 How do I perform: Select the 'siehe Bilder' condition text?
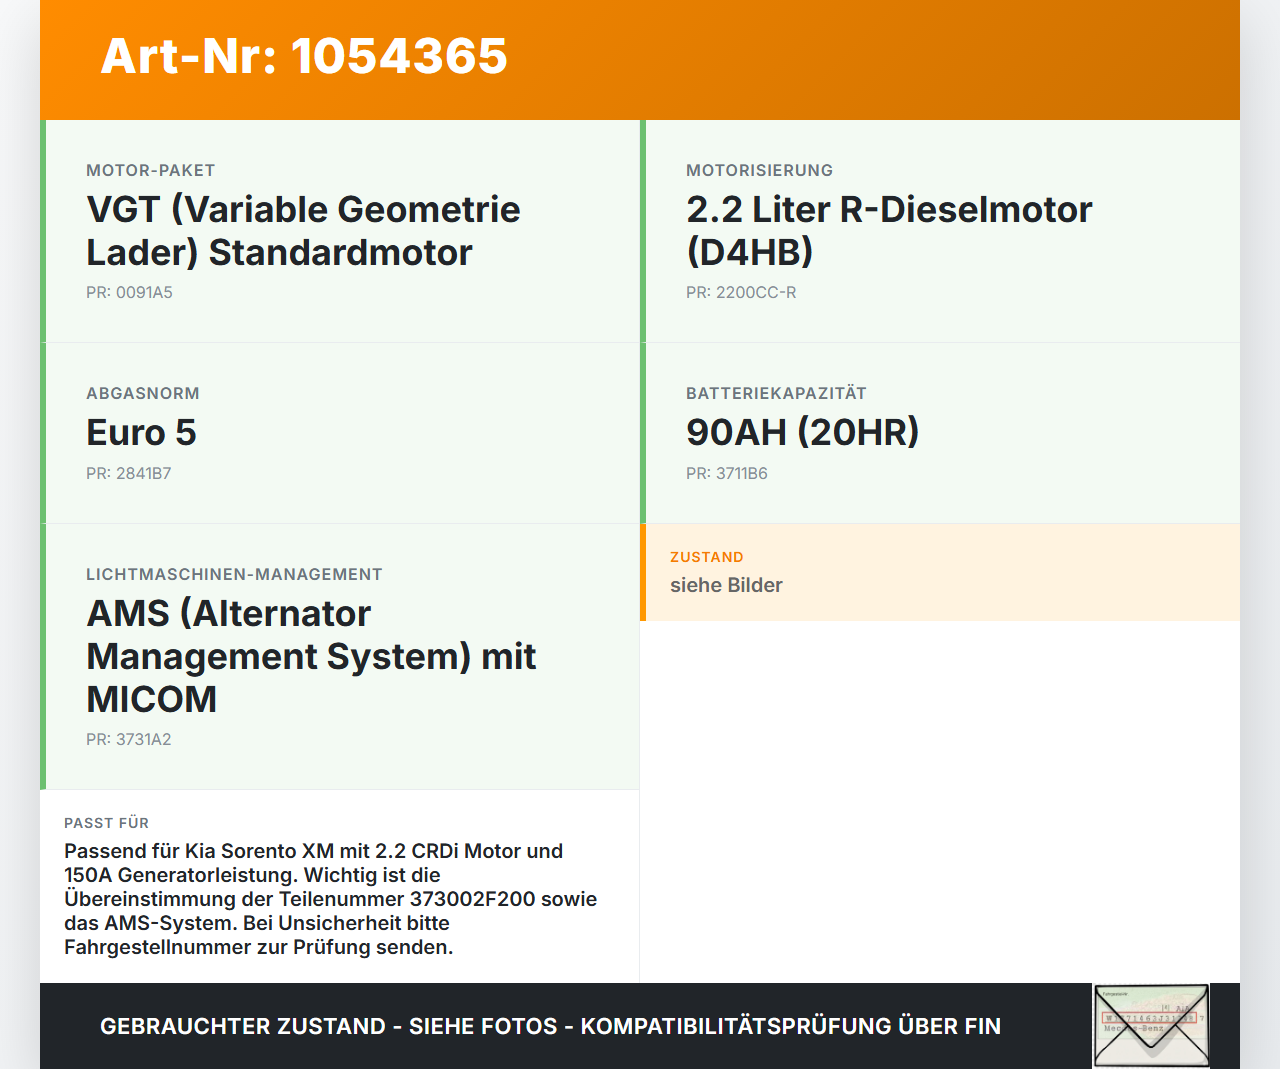726,585
